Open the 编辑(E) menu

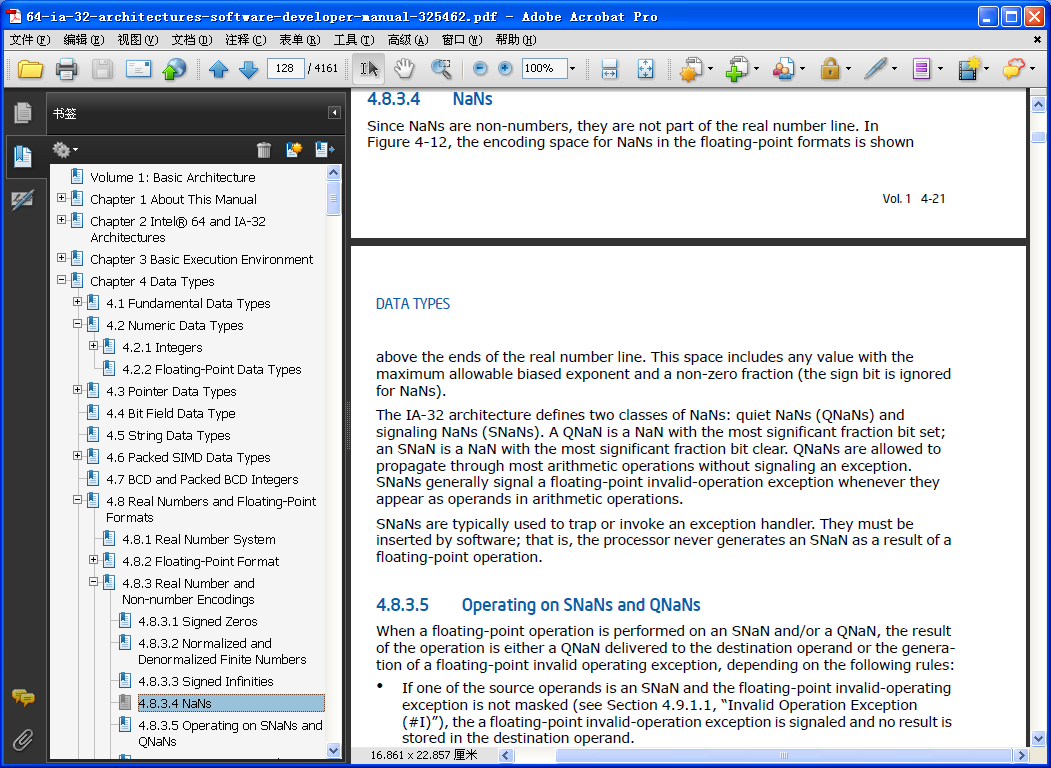pos(84,40)
